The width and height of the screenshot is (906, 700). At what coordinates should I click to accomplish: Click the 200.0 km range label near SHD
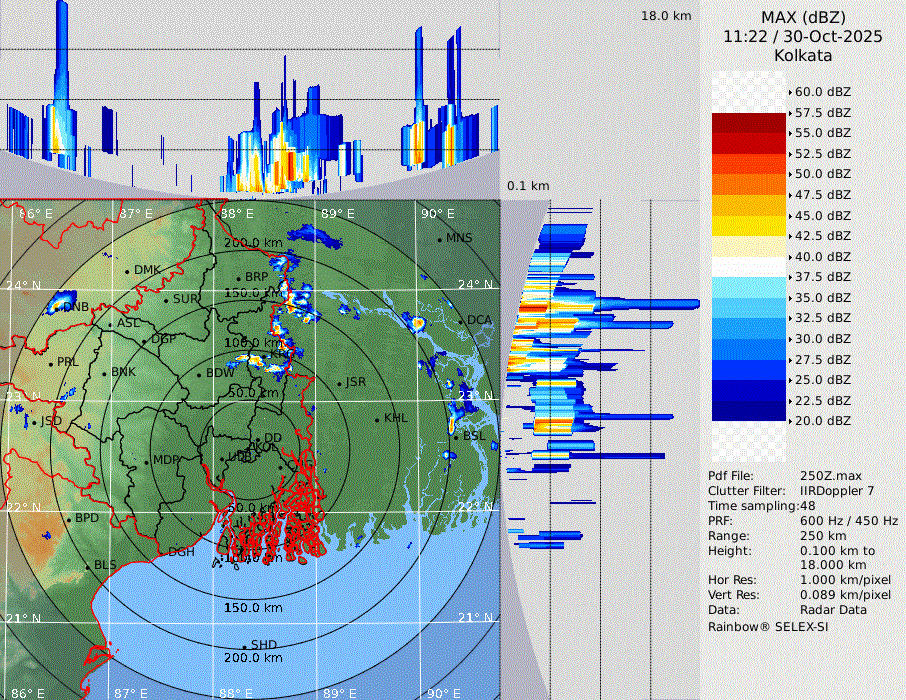pos(252,658)
